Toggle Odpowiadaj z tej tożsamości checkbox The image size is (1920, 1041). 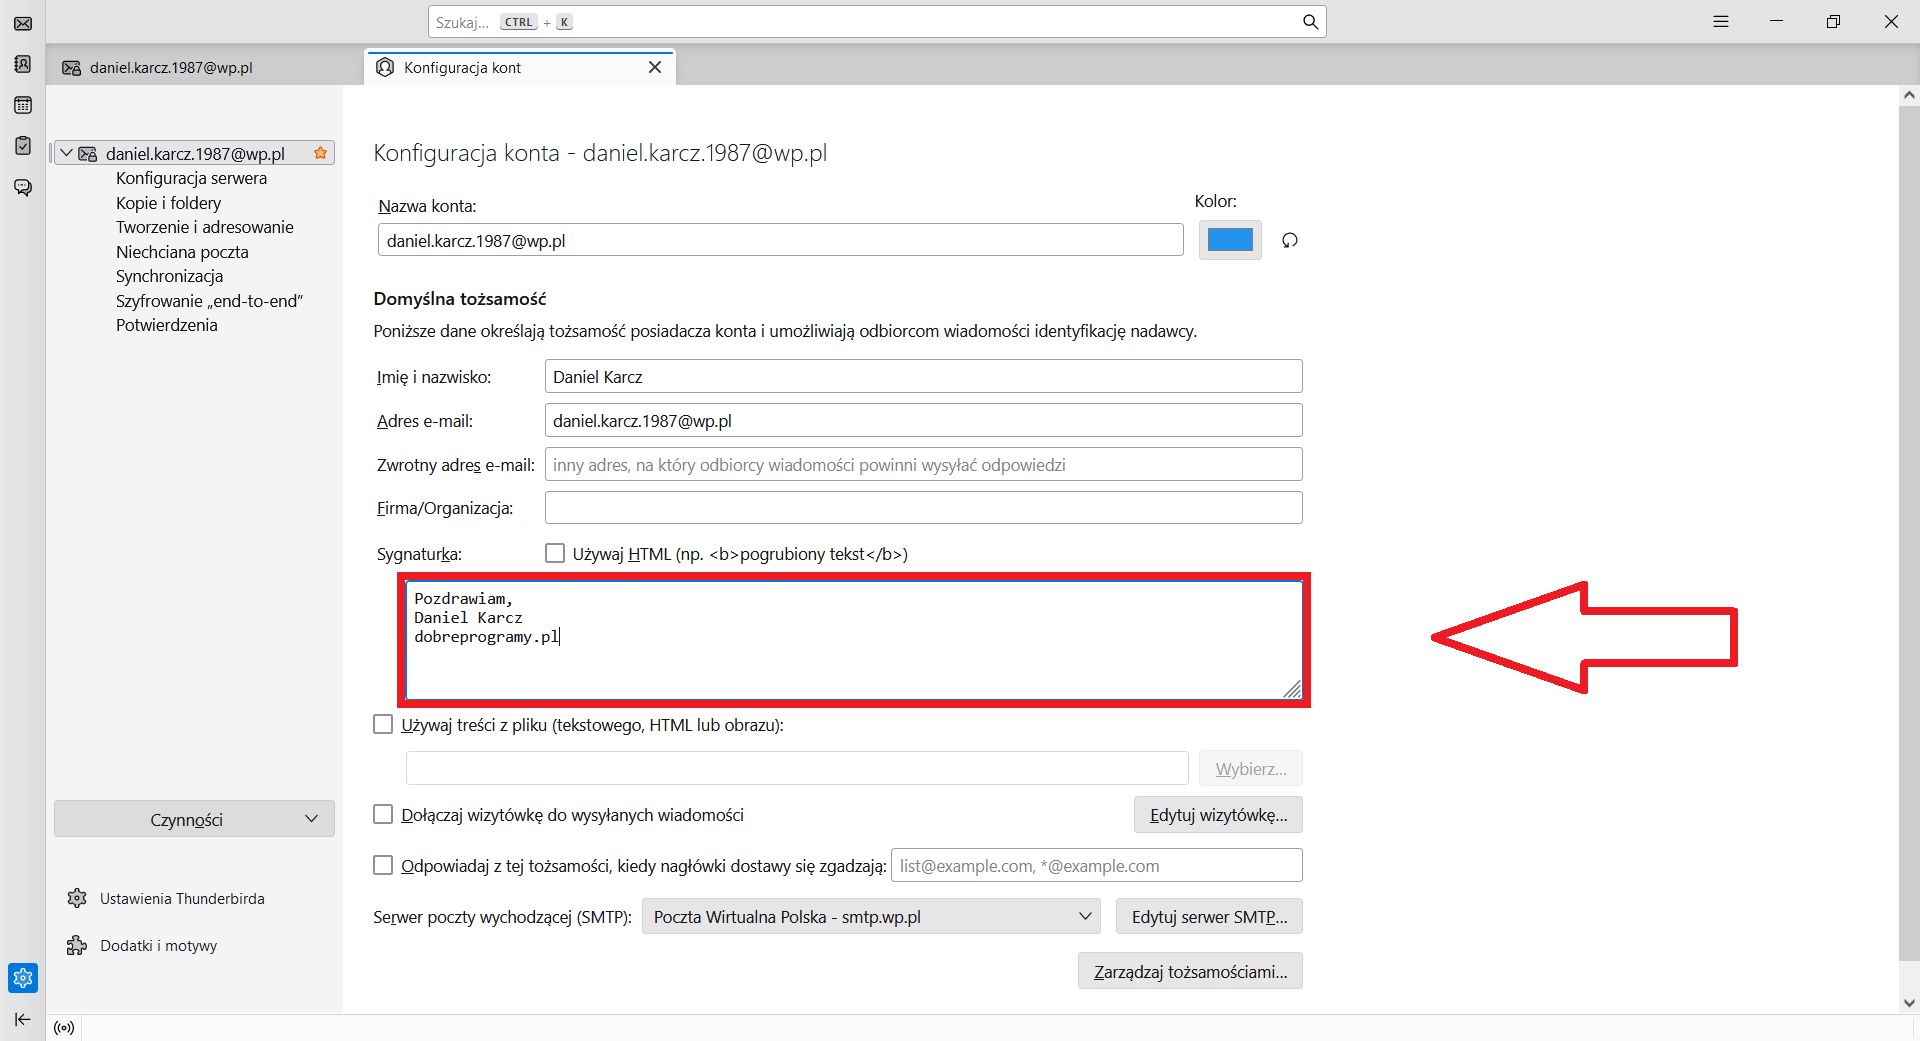pos(383,865)
